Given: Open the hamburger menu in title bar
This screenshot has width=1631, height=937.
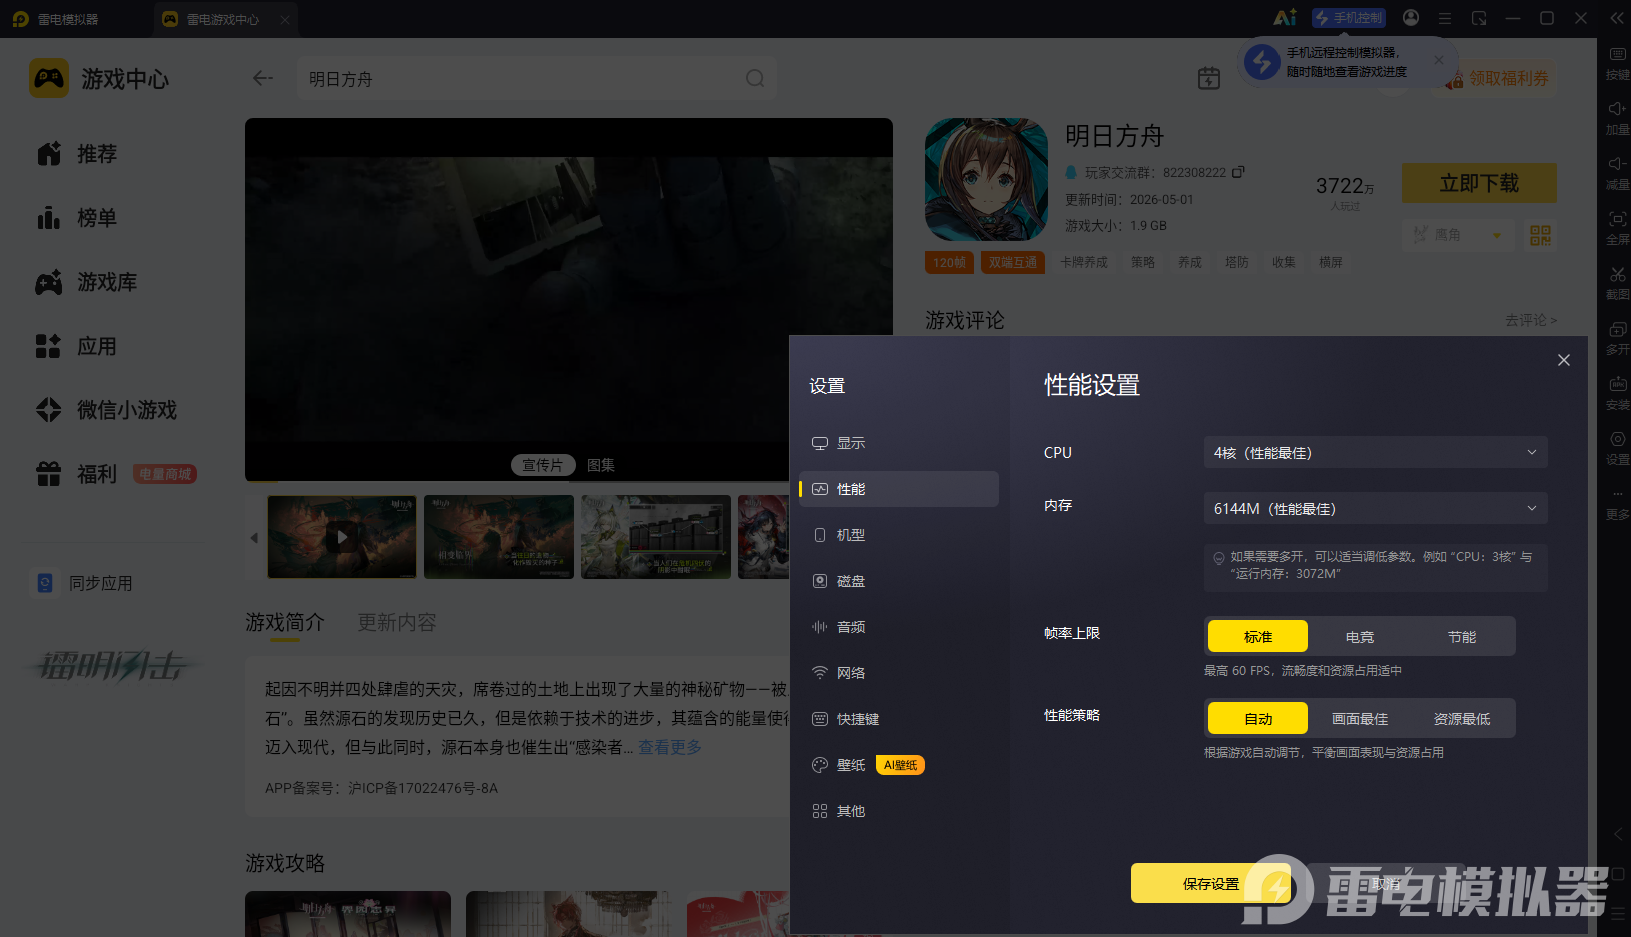Looking at the screenshot, I should 1445,18.
